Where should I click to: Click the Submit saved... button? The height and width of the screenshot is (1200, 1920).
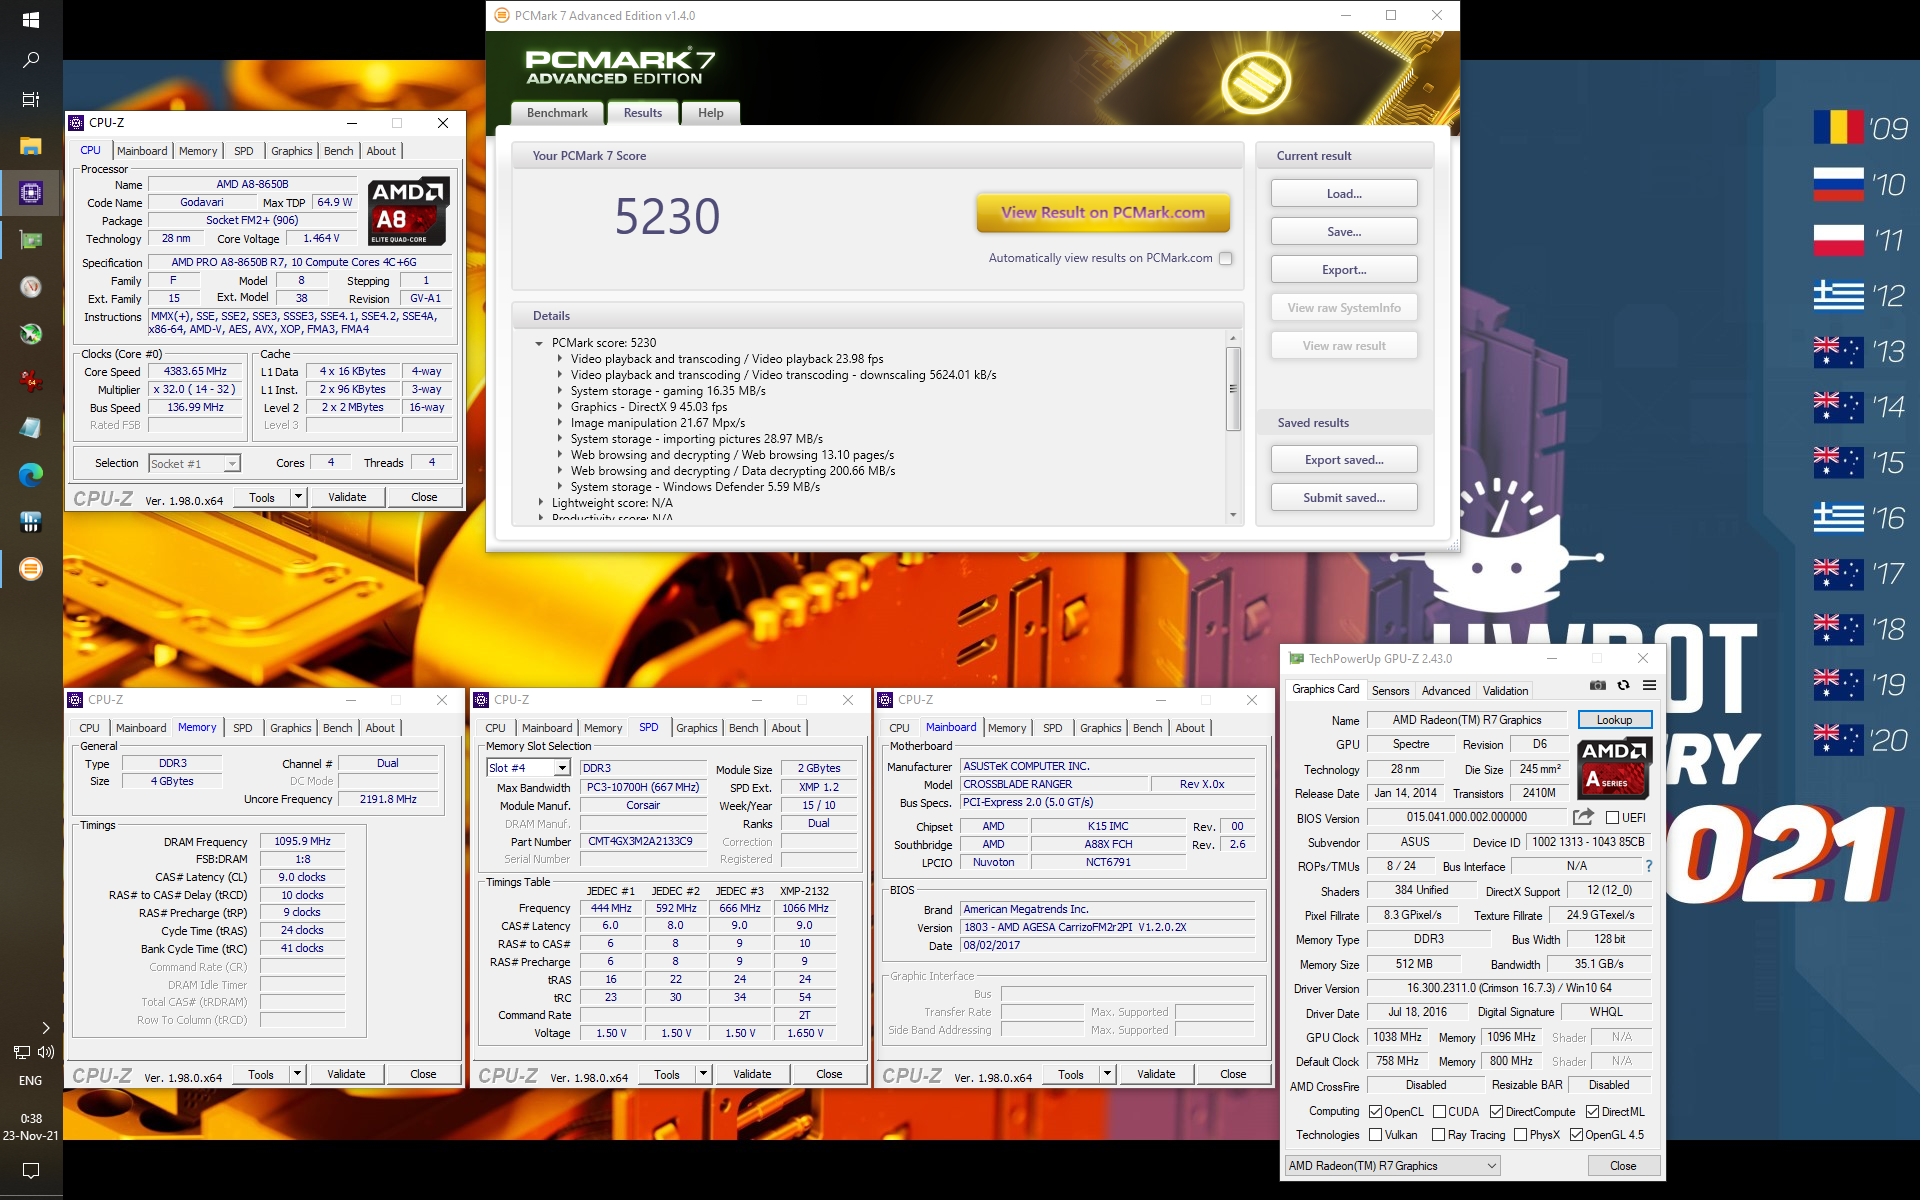coord(1344,498)
